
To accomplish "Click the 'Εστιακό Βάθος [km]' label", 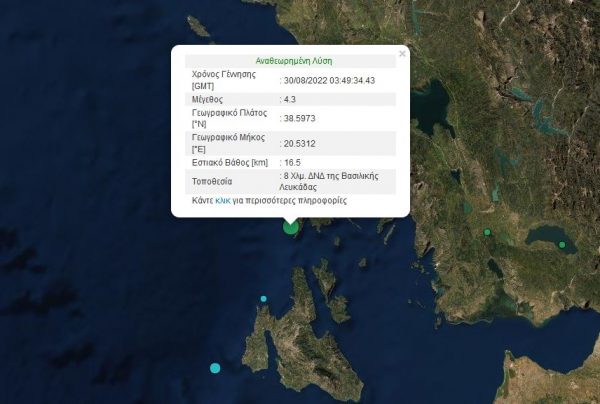I will pyautogui.click(x=231, y=162).
